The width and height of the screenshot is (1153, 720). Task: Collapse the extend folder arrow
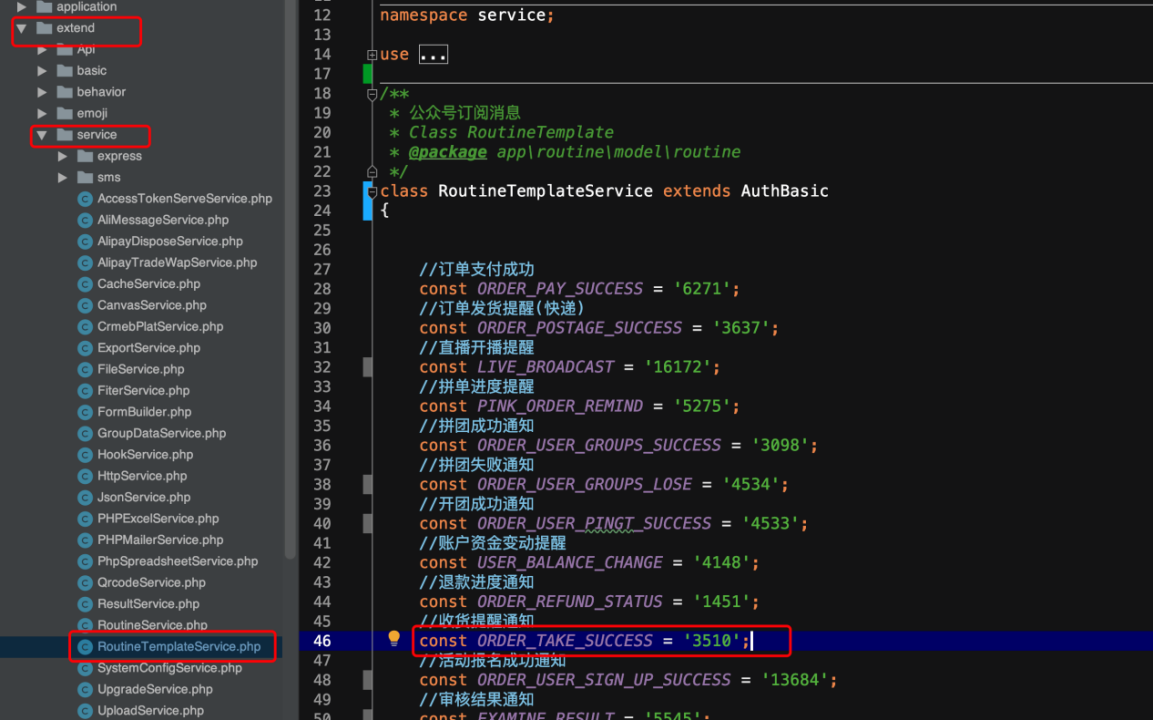tap(21, 28)
